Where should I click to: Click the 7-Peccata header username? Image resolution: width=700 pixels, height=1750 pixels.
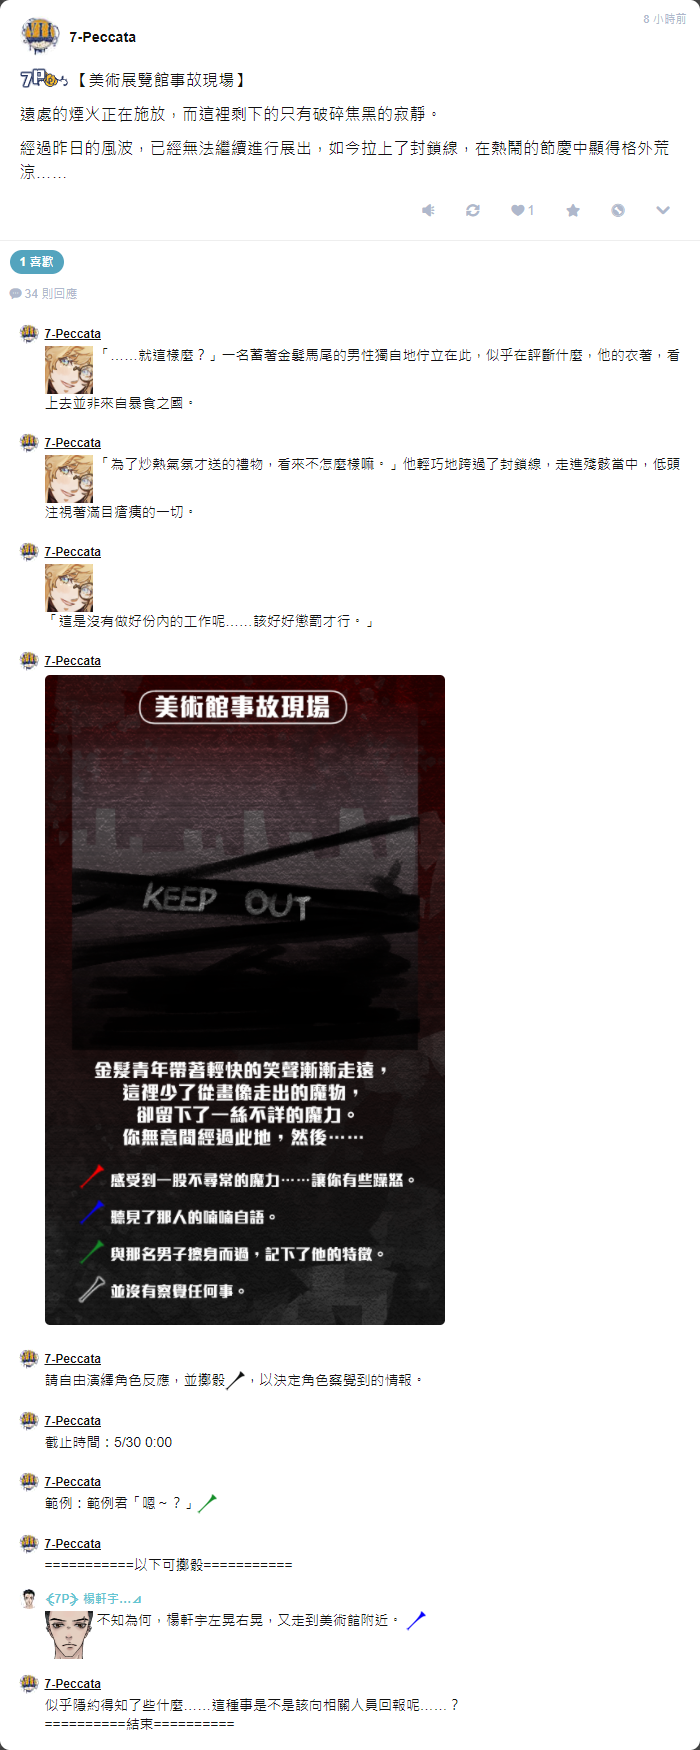pyautogui.click(x=102, y=37)
